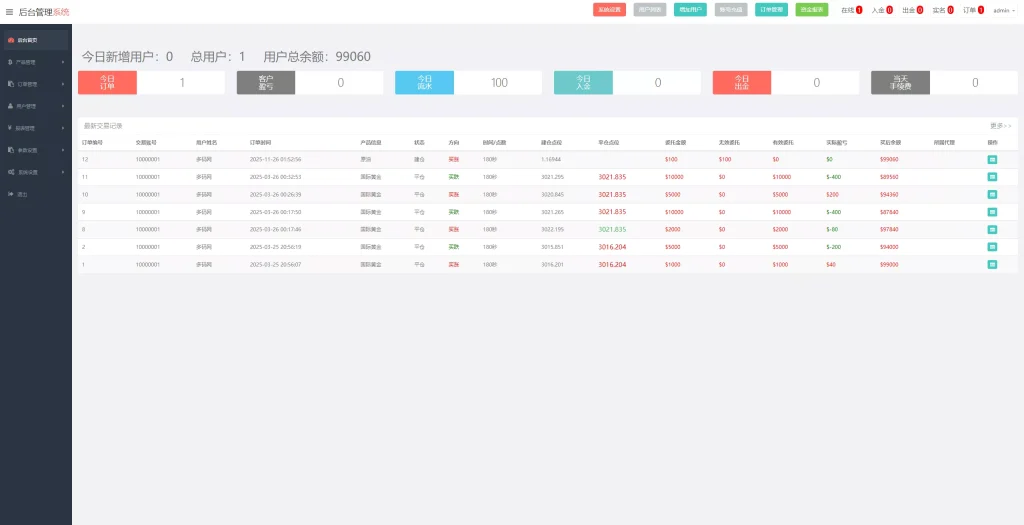Open the 后台首页 dashboard sidebar item
1024x525 pixels.
[36, 40]
